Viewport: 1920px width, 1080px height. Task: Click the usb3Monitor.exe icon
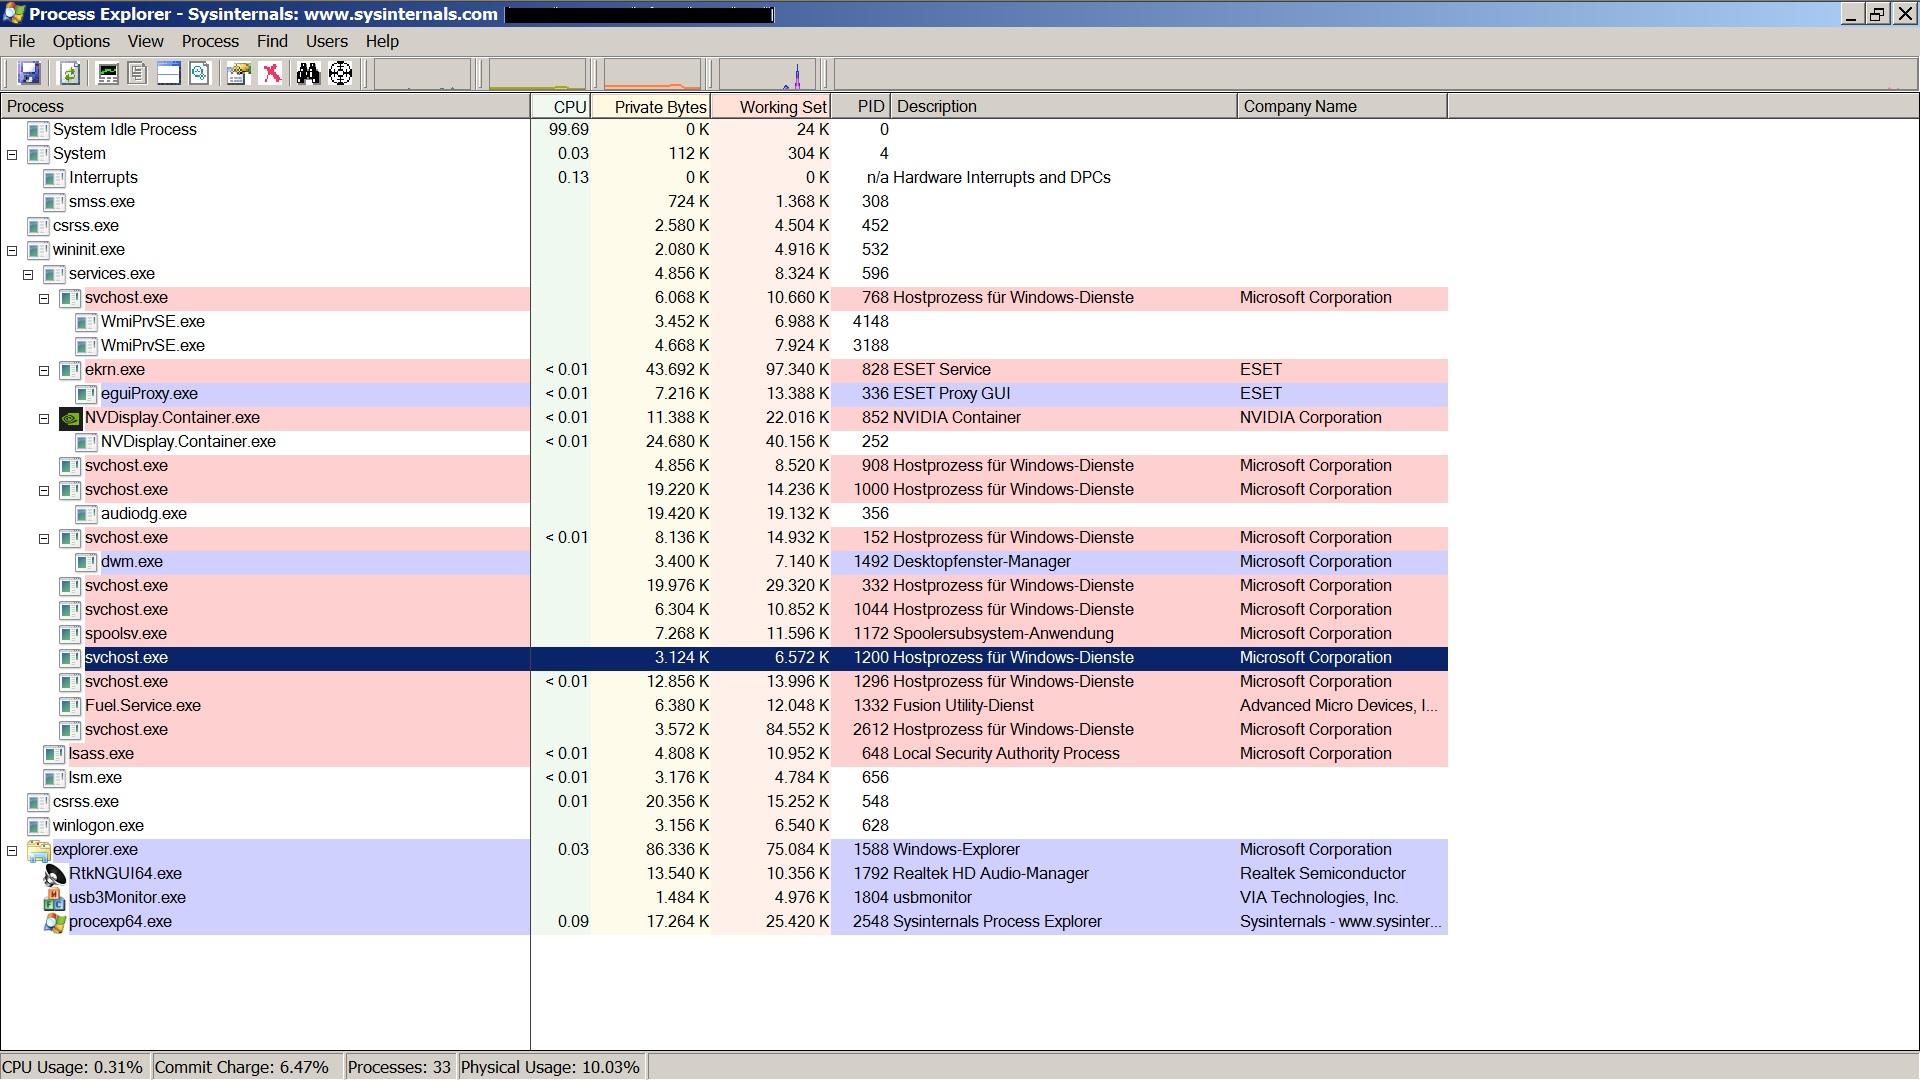click(x=54, y=898)
